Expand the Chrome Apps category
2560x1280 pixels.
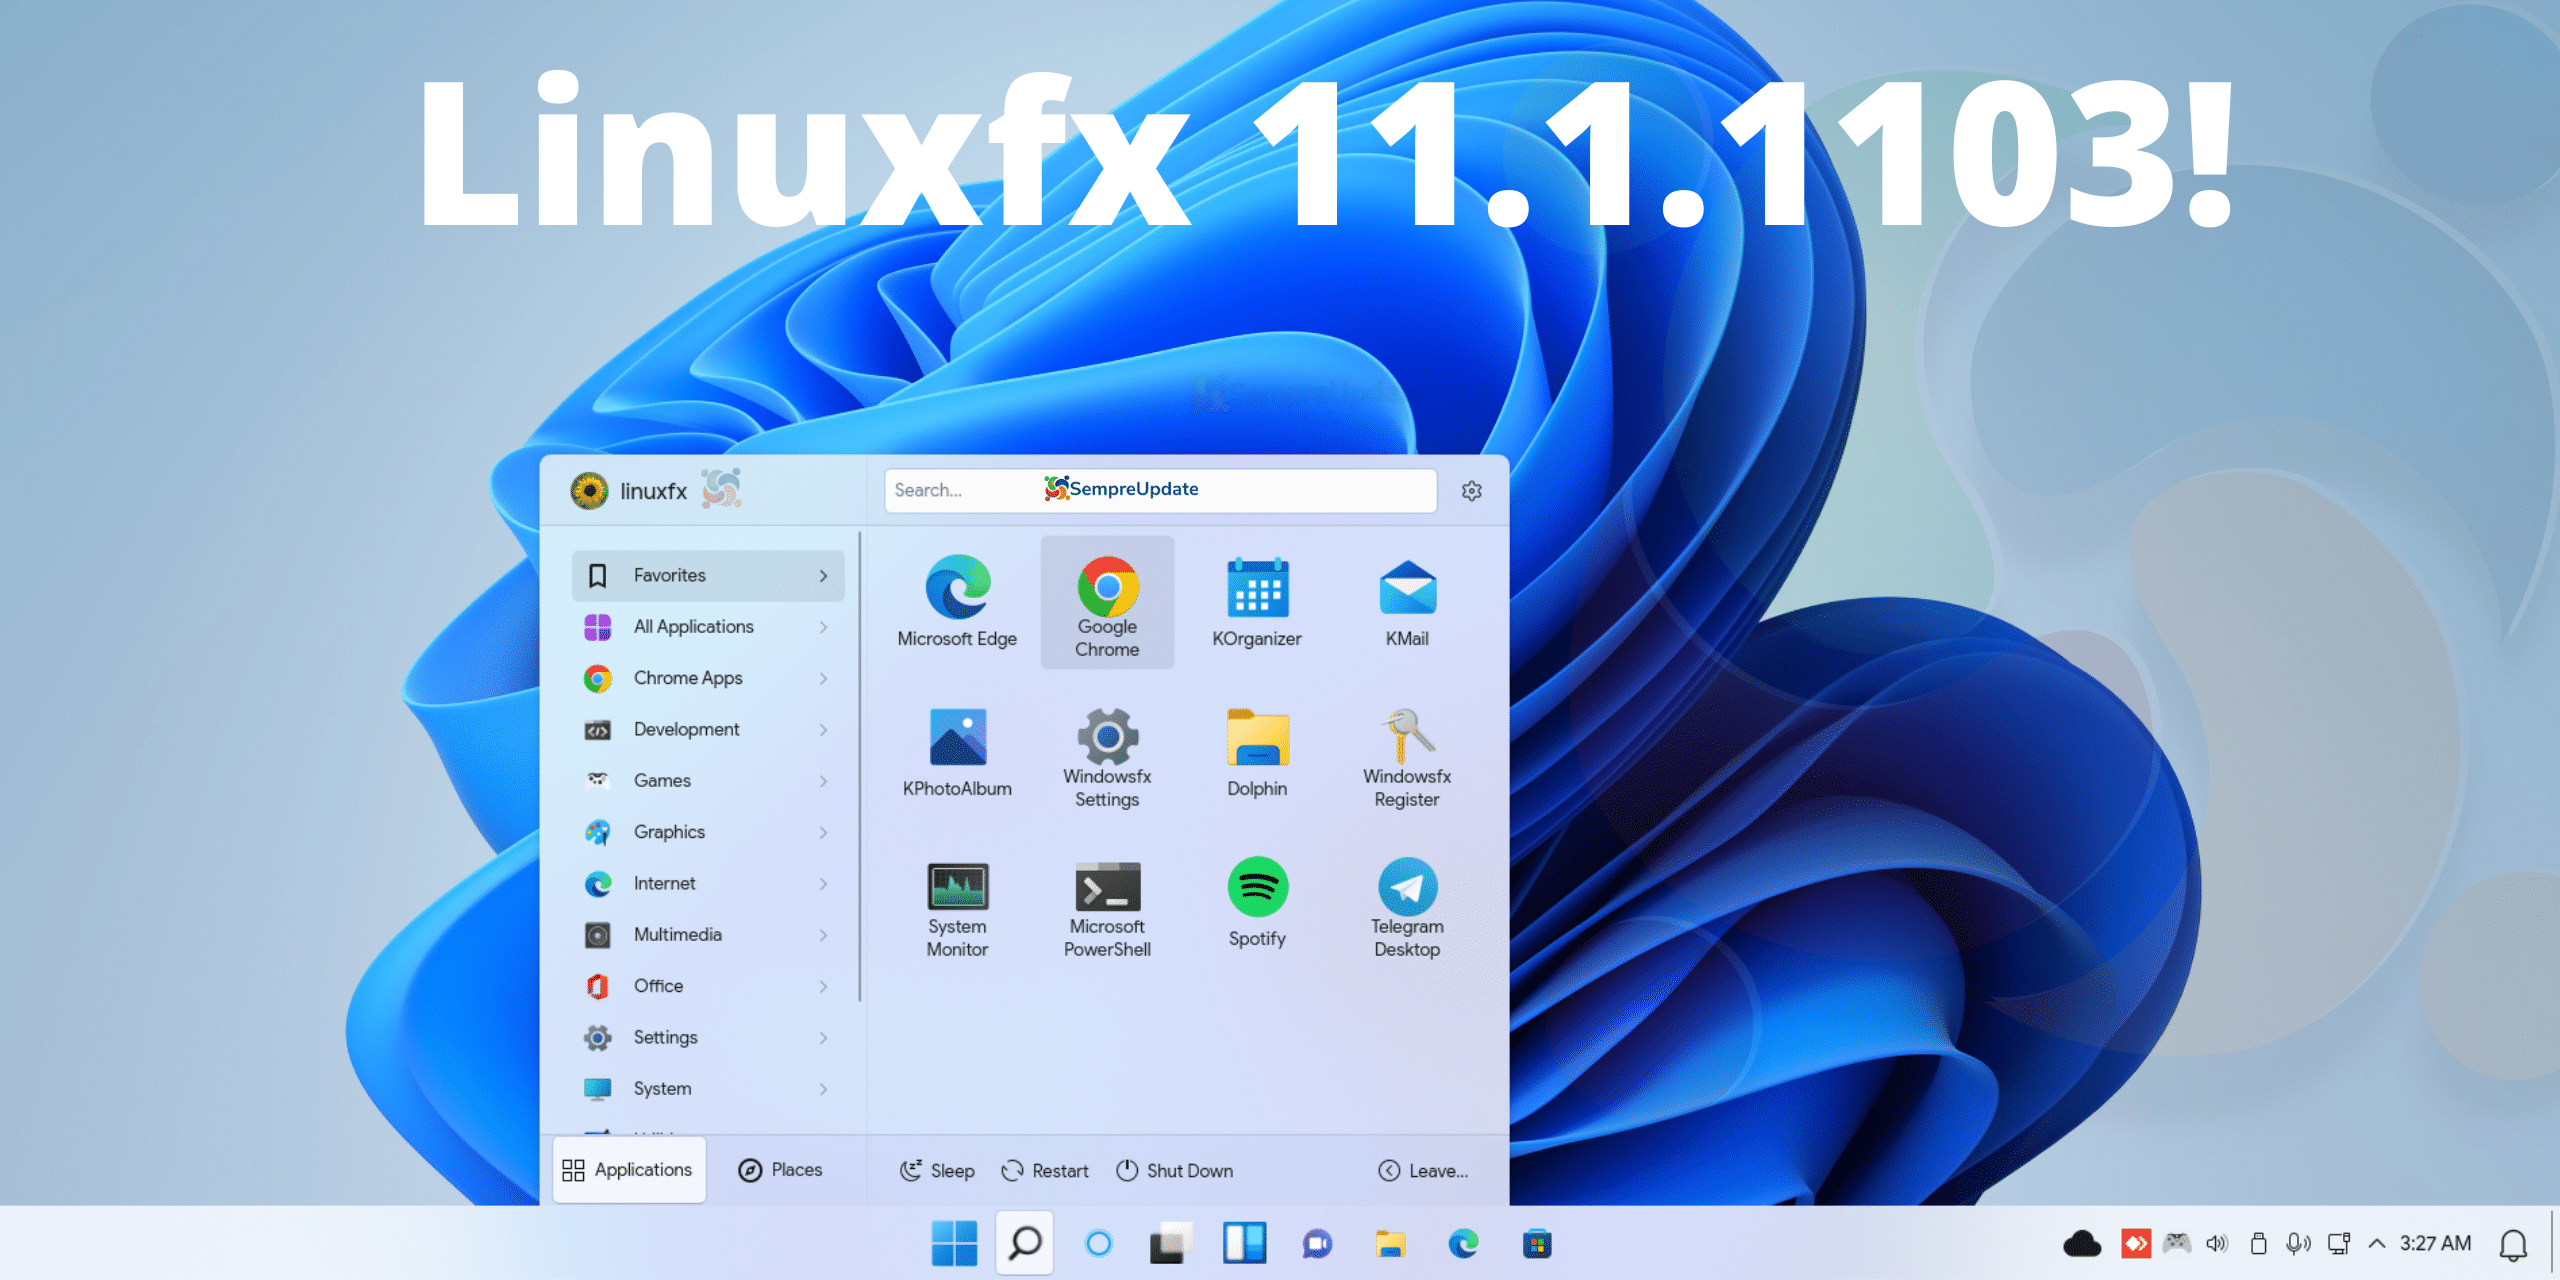[x=708, y=678]
